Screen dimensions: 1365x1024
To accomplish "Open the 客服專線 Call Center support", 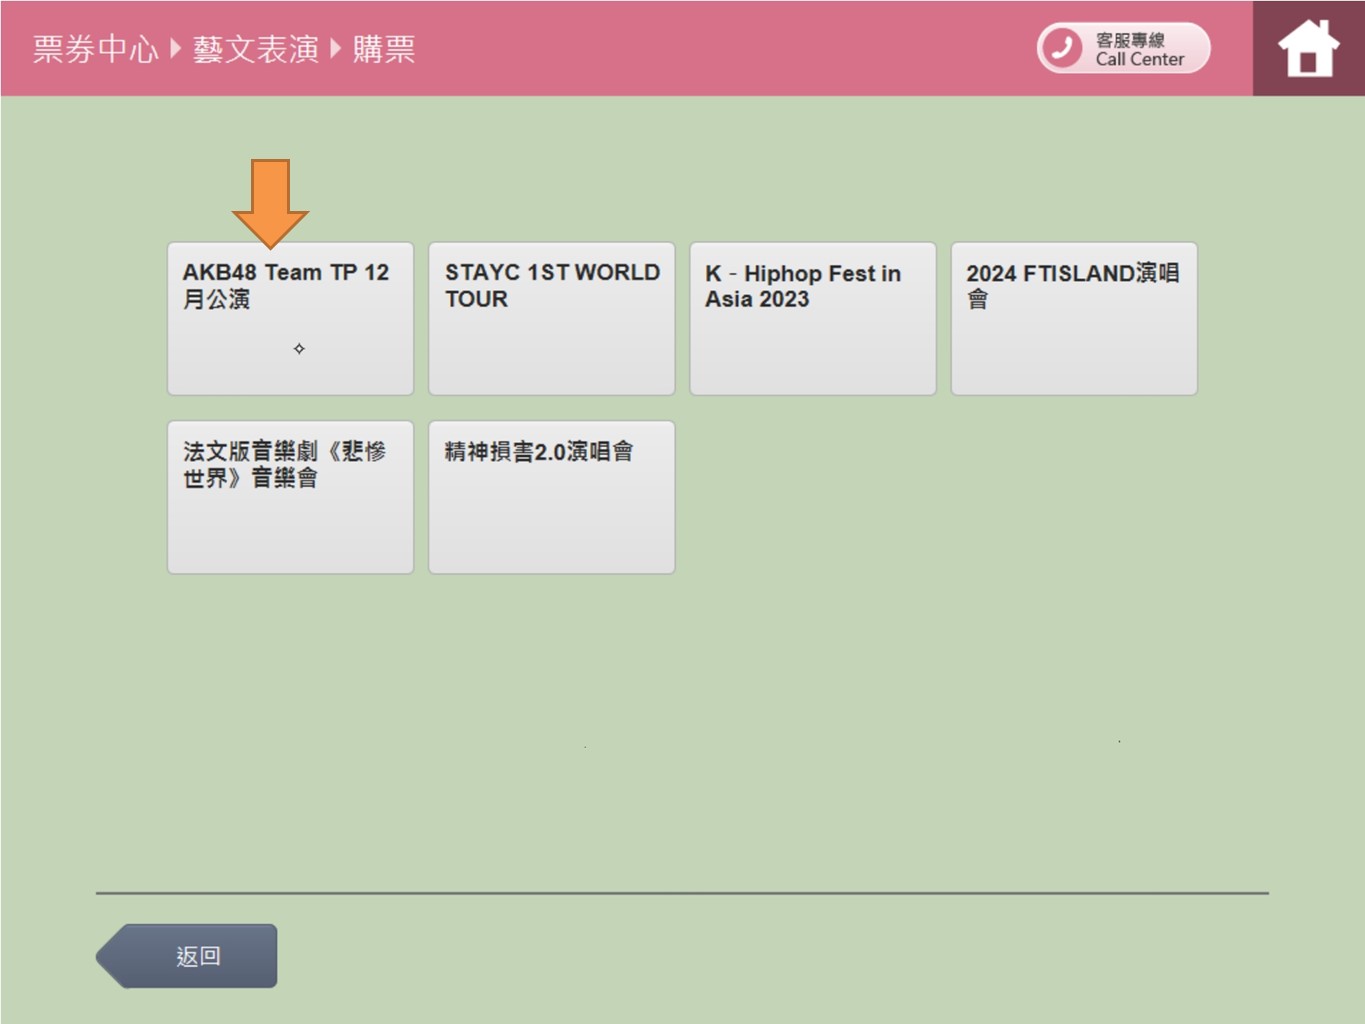I will tap(1138, 49).
